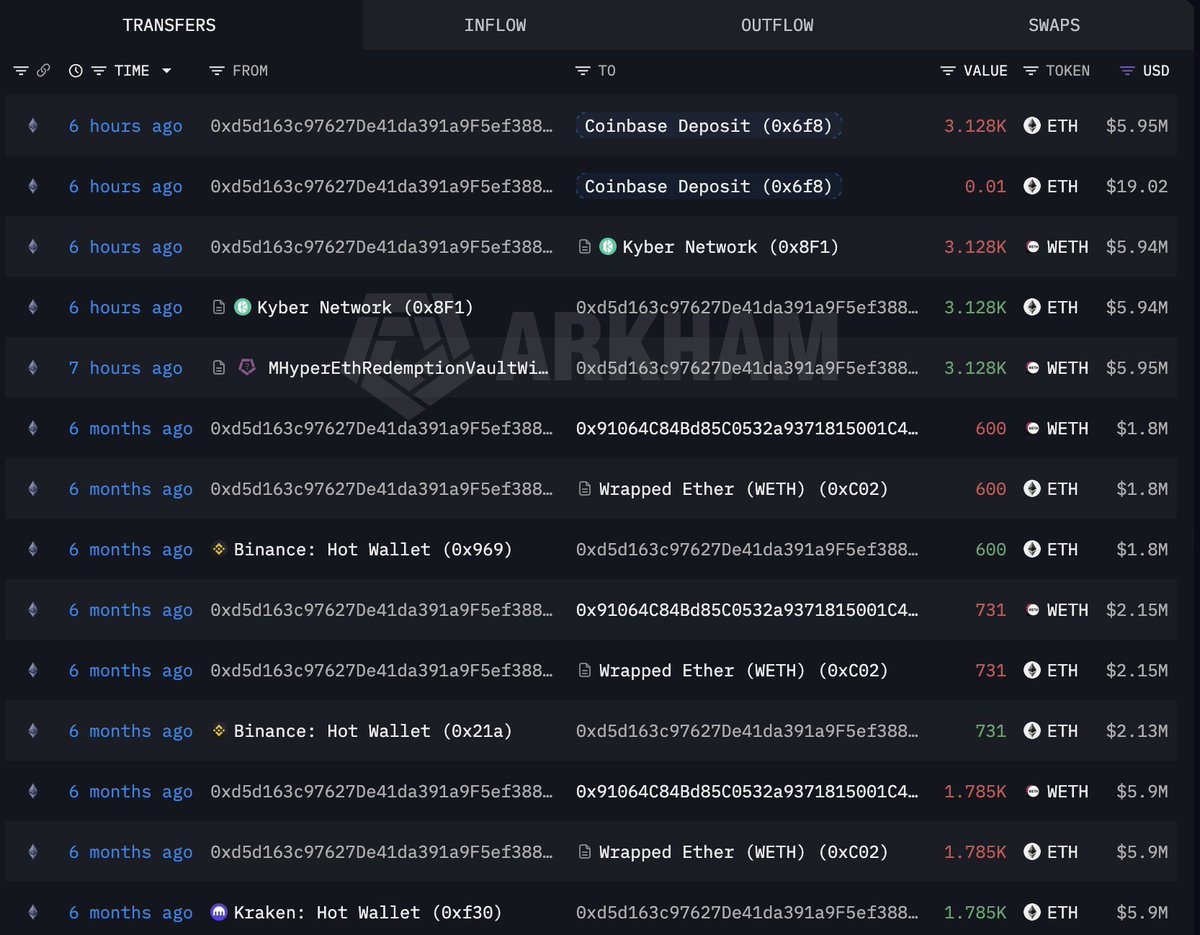The height and width of the screenshot is (935, 1200).
Task: Open the OUTFLOW tab
Action: point(777,25)
